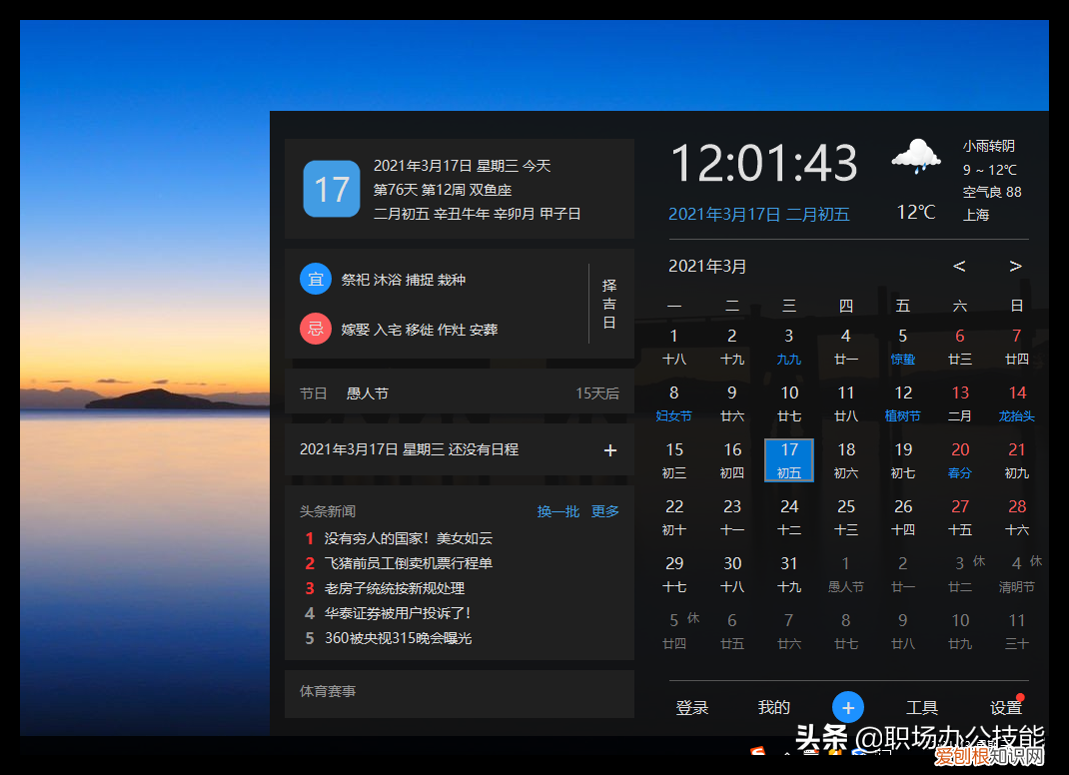Go to previous month with left arrow
This screenshot has width=1069, height=775.
click(959, 266)
